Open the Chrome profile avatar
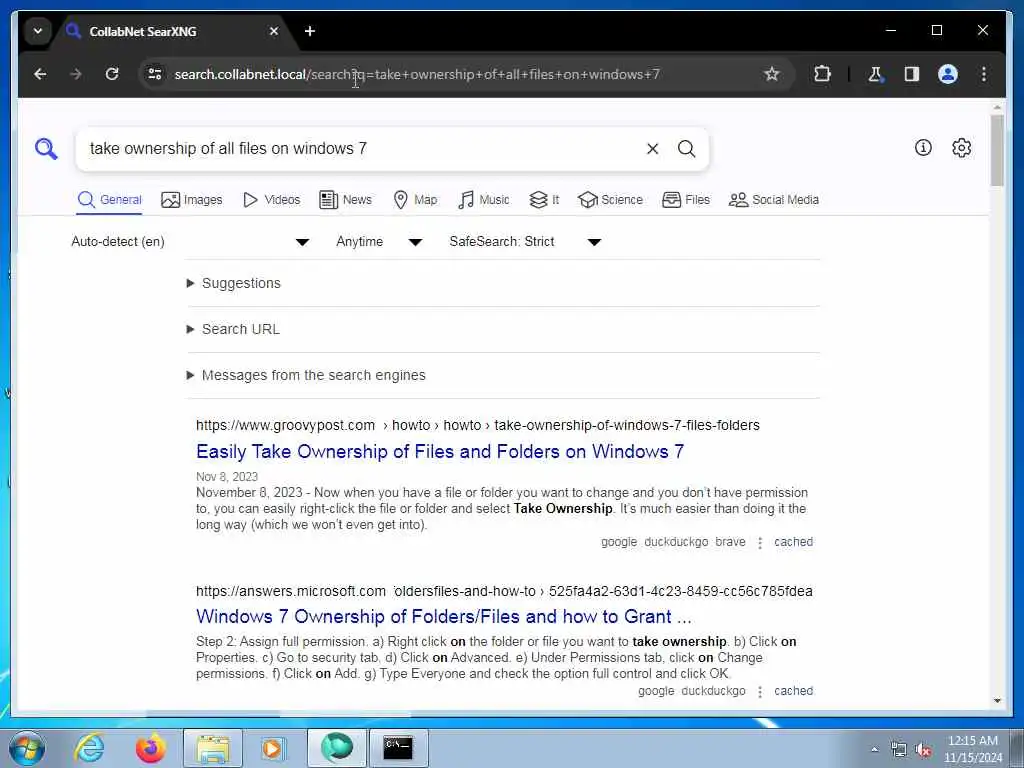1024x768 pixels. 948,74
